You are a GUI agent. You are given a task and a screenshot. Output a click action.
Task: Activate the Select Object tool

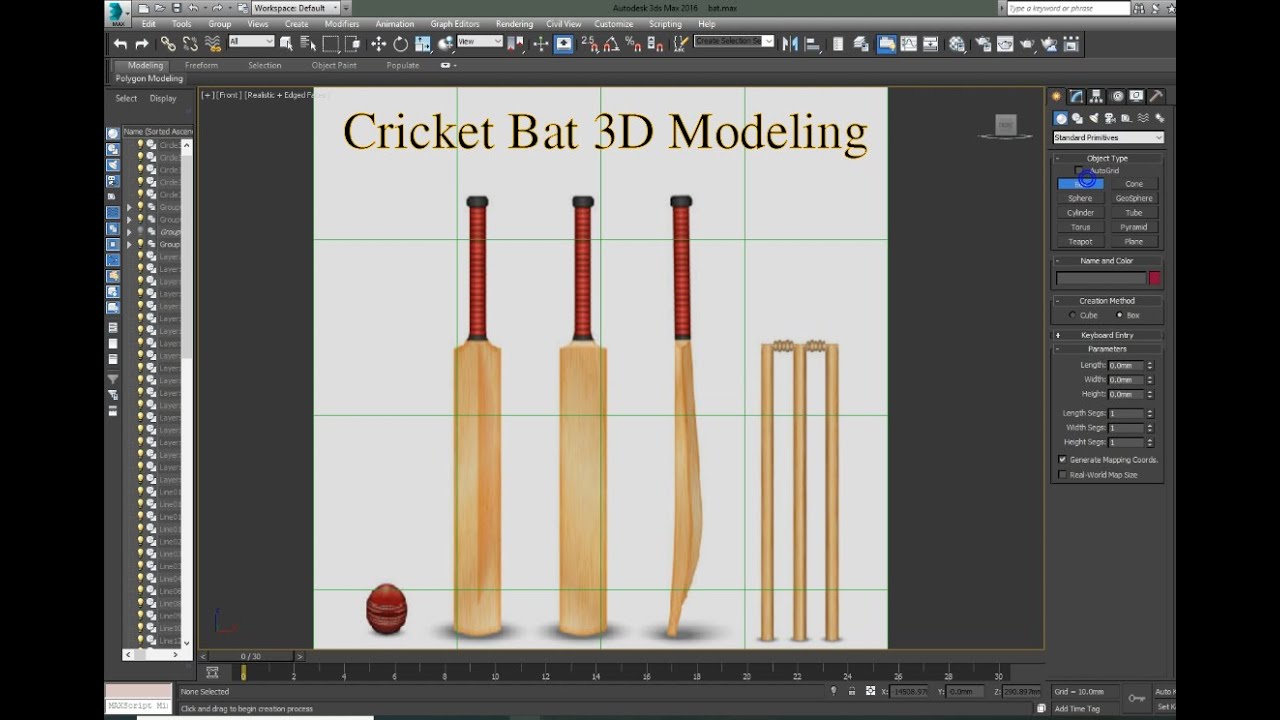point(286,44)
